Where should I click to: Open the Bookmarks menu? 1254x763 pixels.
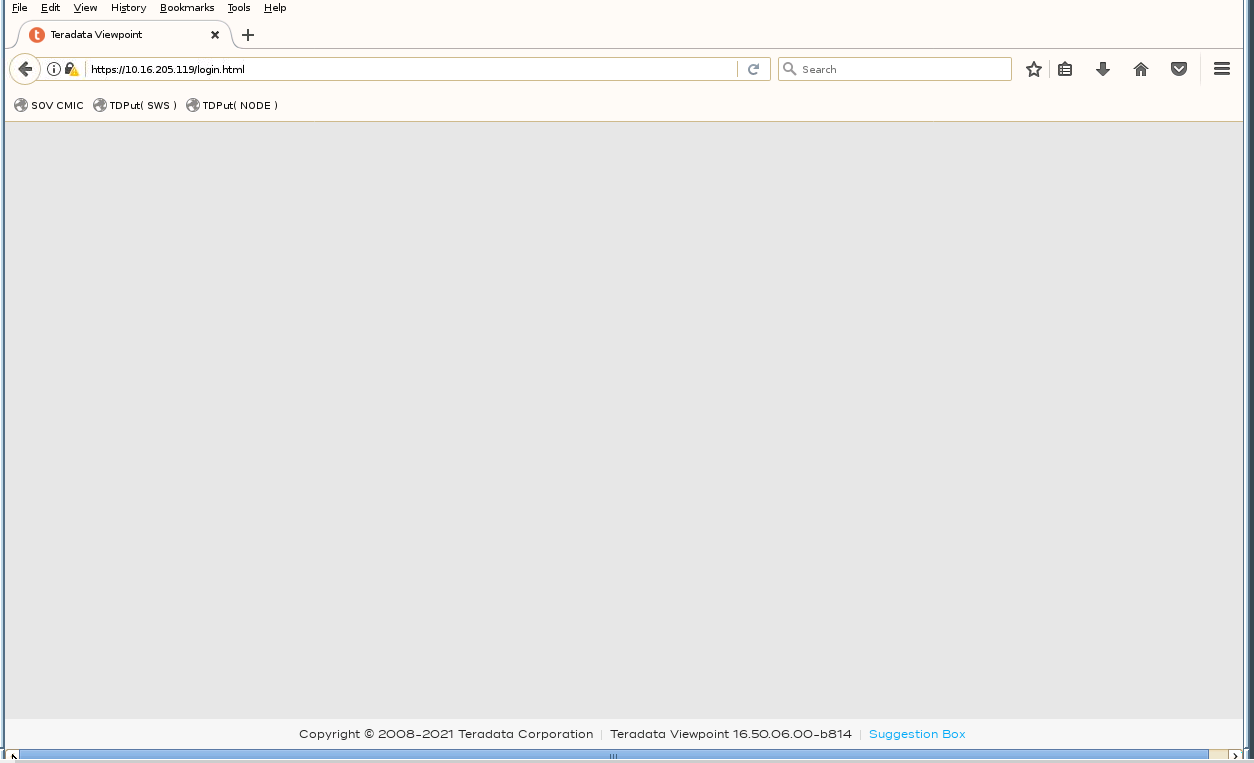tap(187, 7)
